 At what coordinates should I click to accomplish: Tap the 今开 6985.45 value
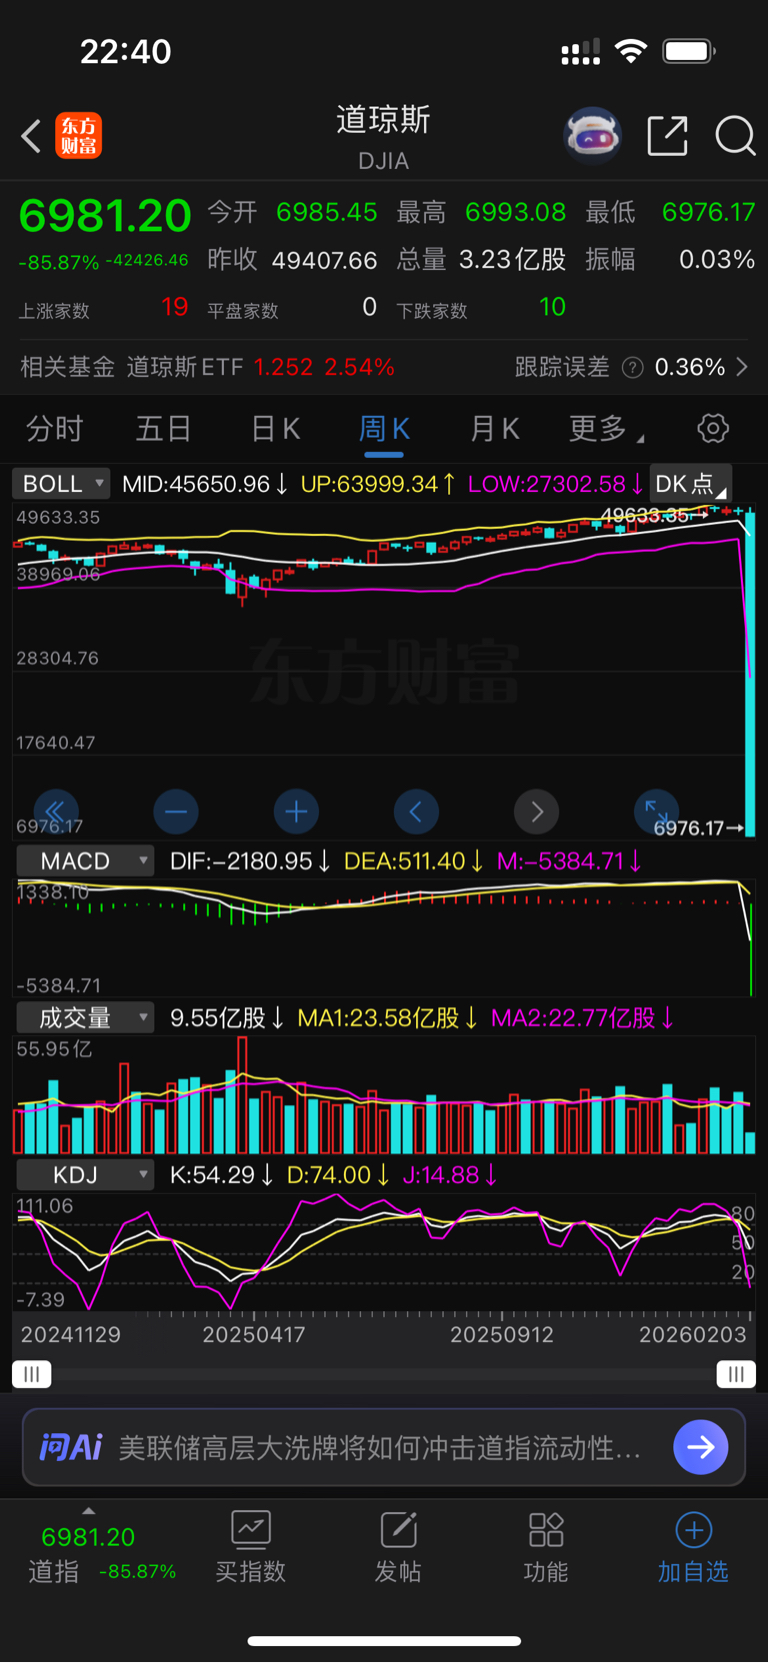pos(327,212)
